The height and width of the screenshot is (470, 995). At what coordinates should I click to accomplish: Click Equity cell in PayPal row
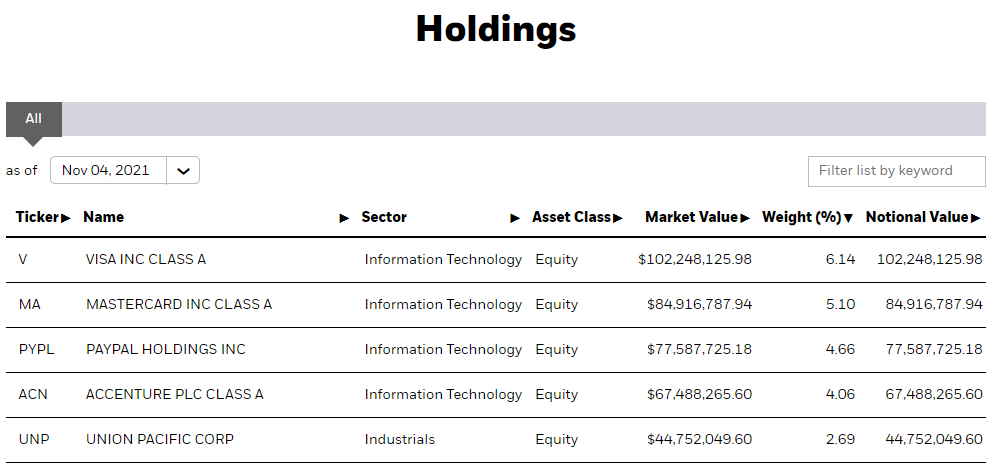pos(557,349)
